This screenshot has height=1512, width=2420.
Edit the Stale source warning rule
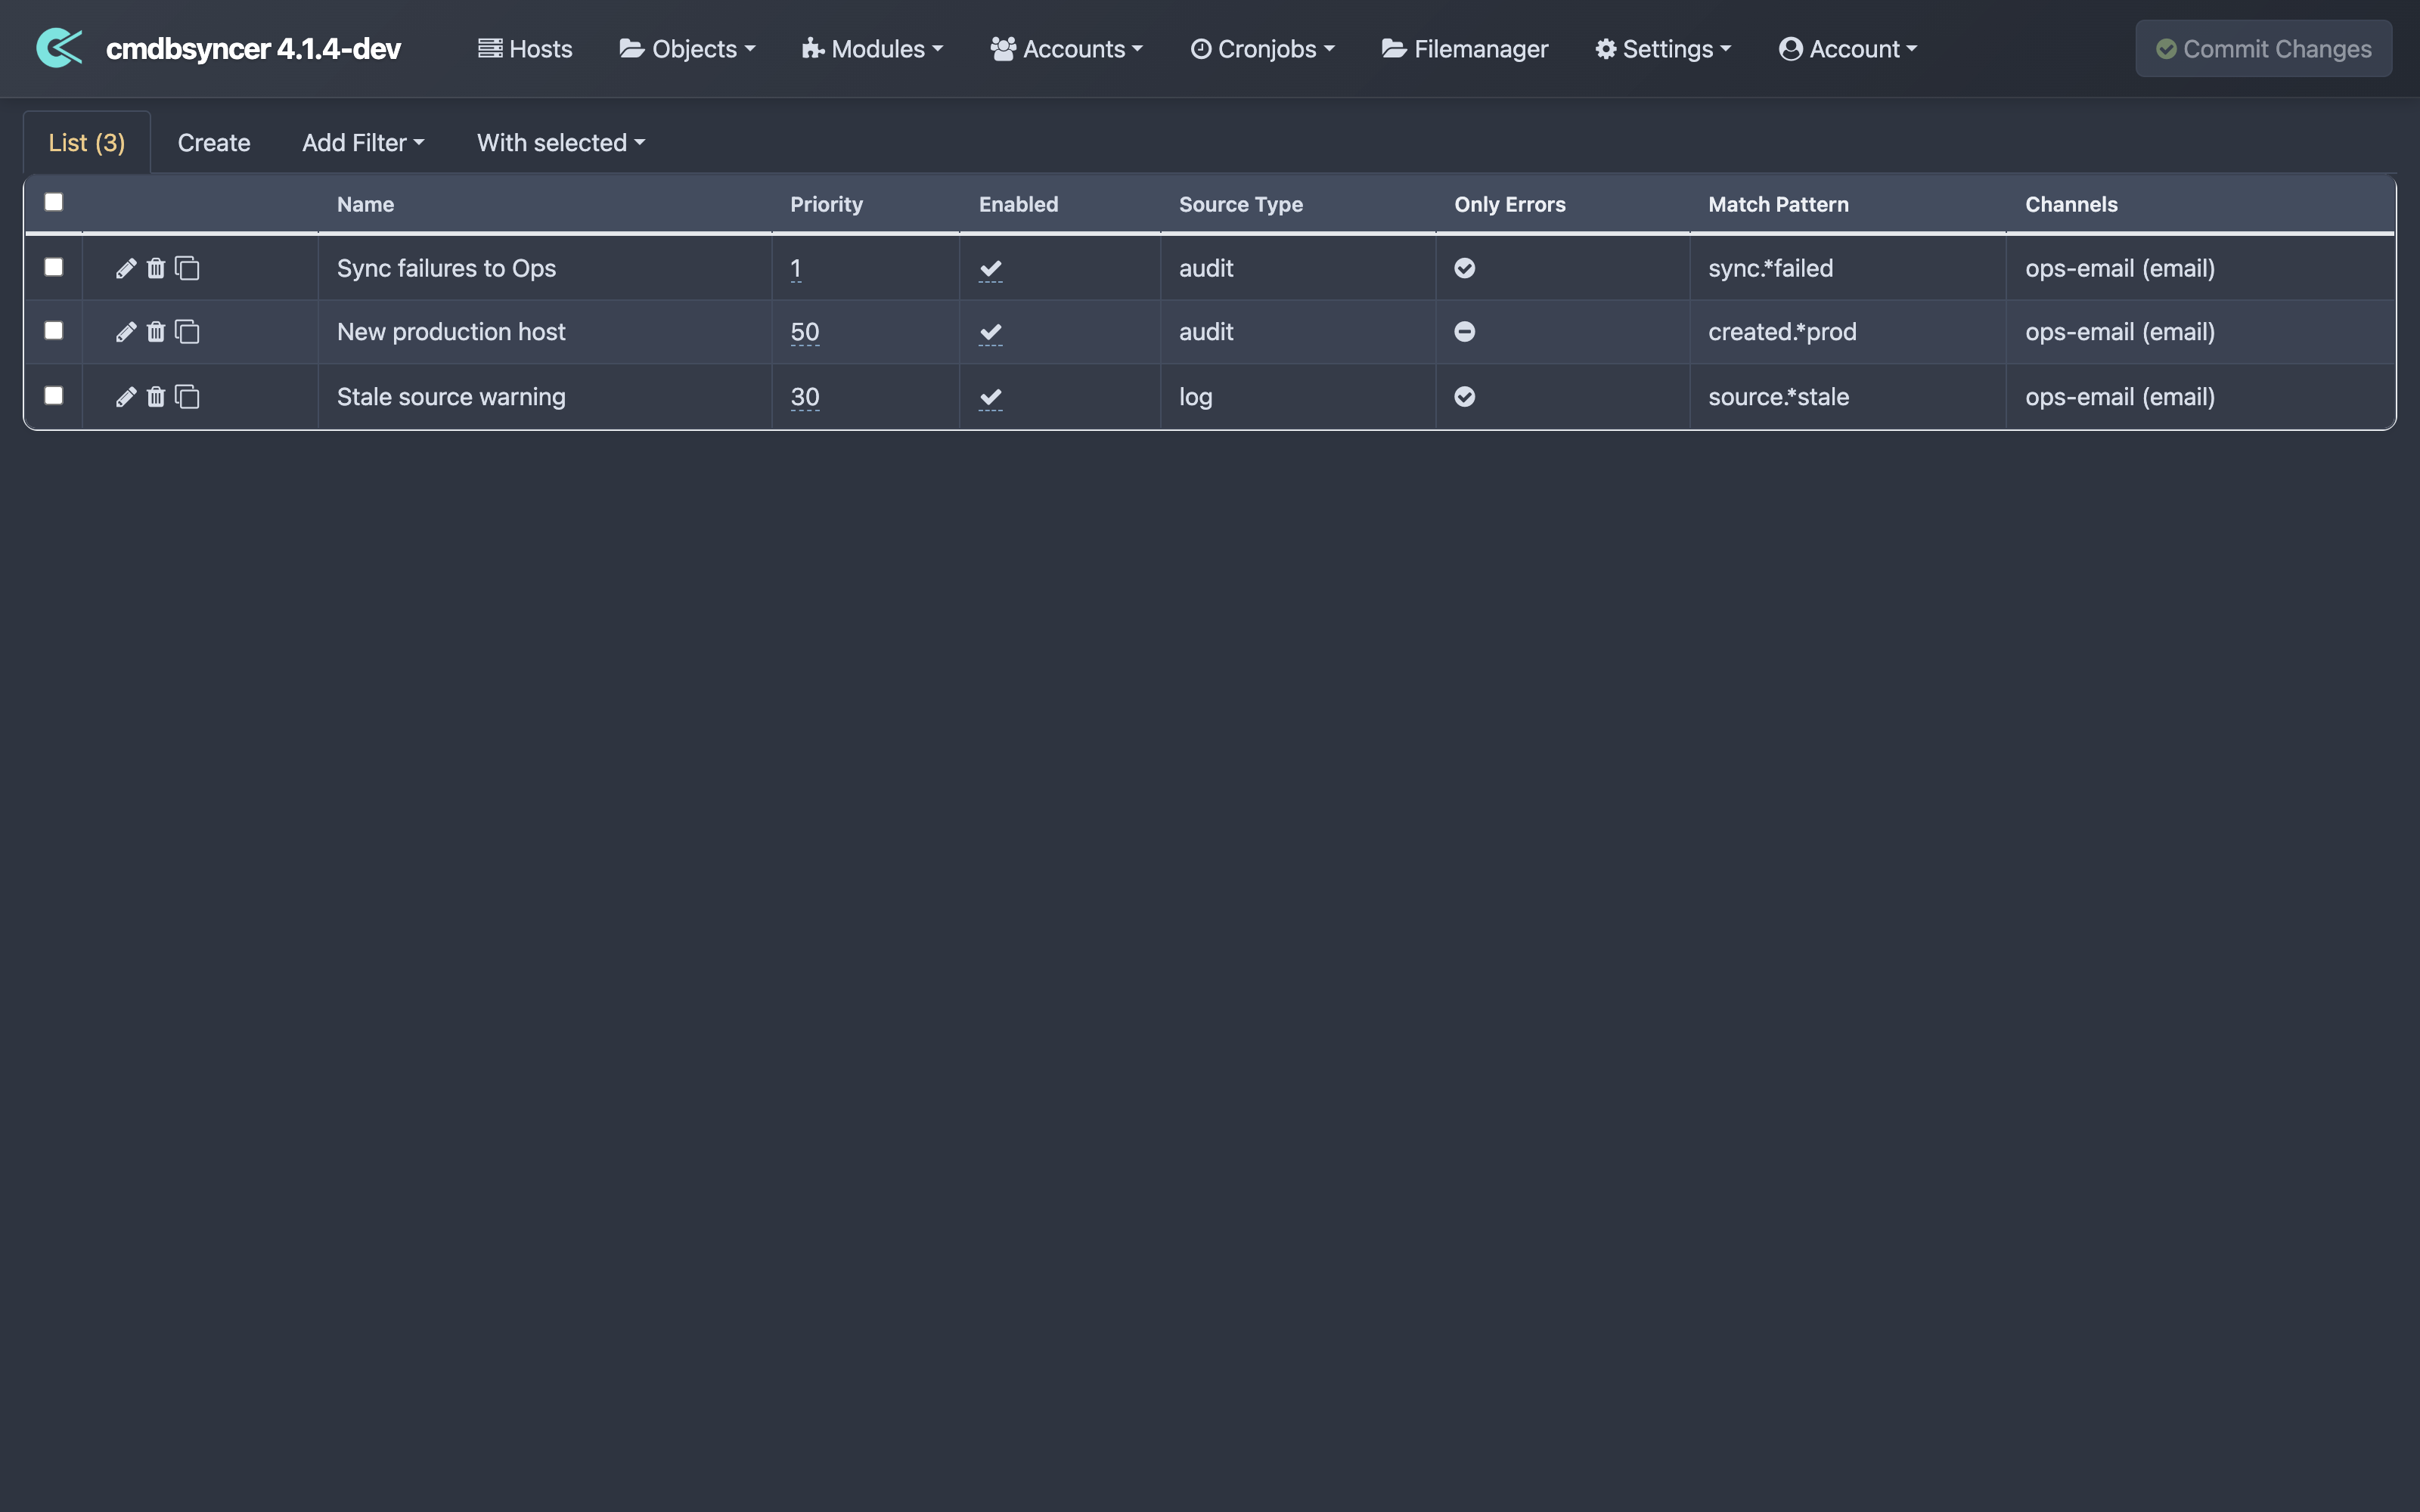(x=126, y=397)
